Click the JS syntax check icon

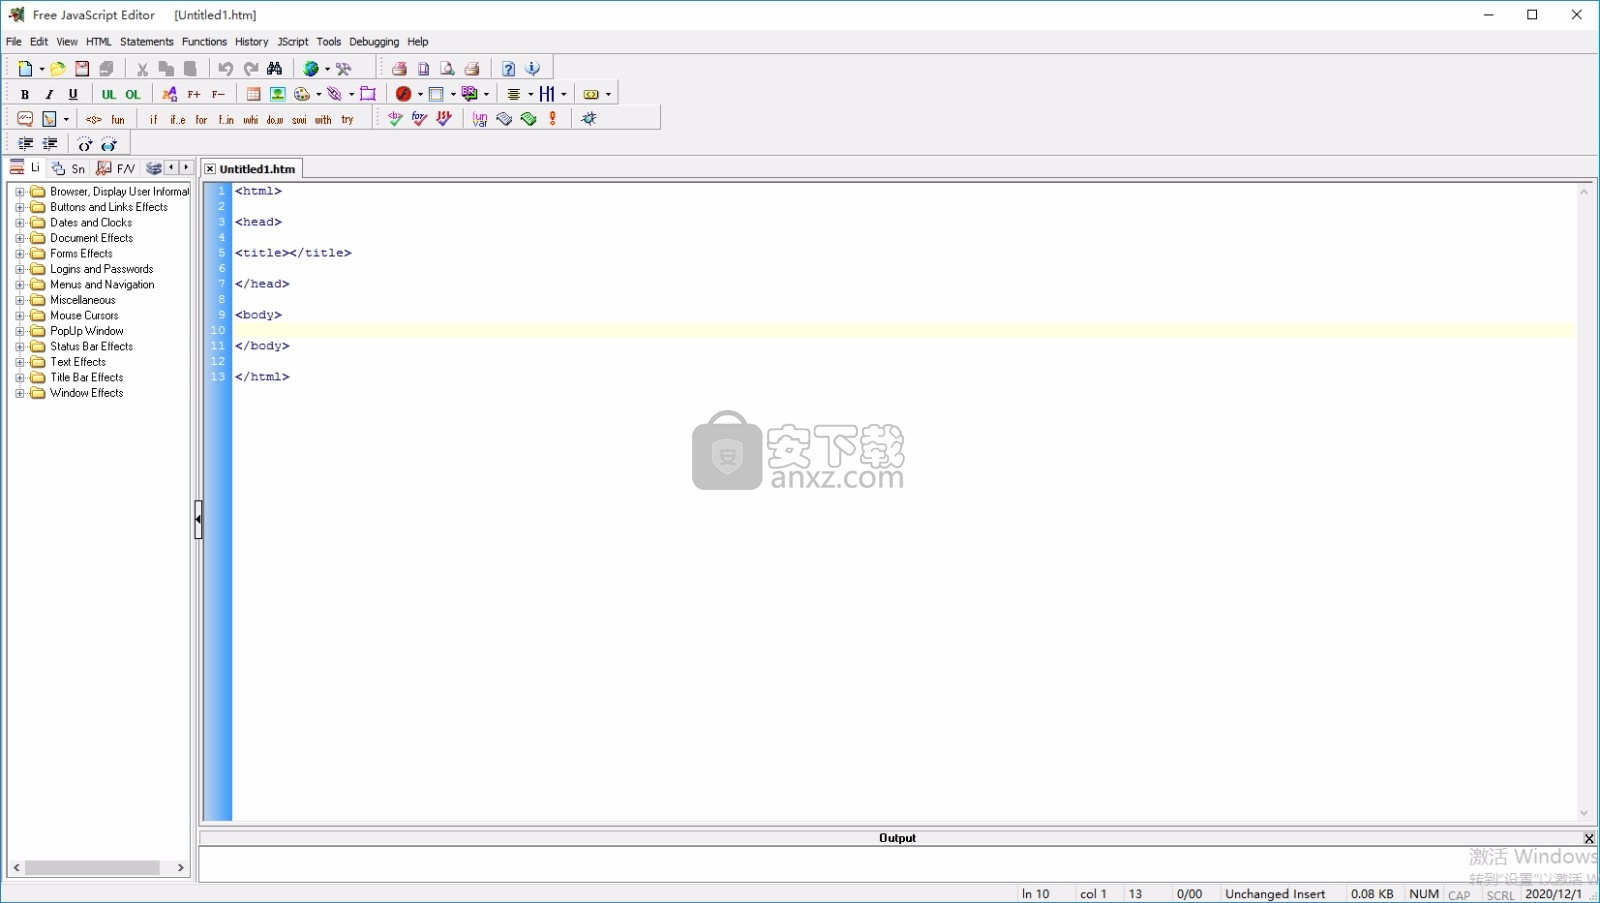click(x=444, y=119)
